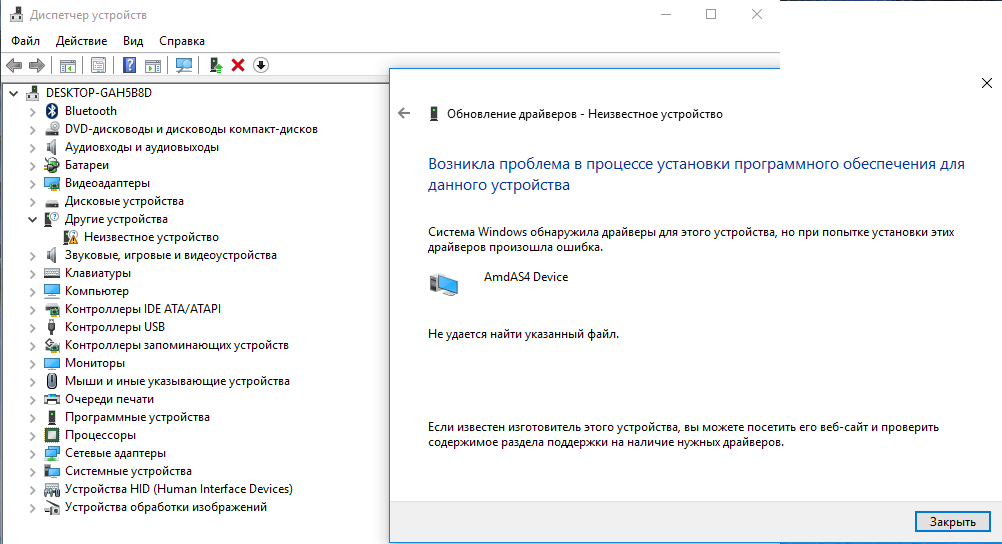Click the show/hide console tree toolbar icon
The height and width of the screenshot is (544, 1002).
tap(68, 65)
